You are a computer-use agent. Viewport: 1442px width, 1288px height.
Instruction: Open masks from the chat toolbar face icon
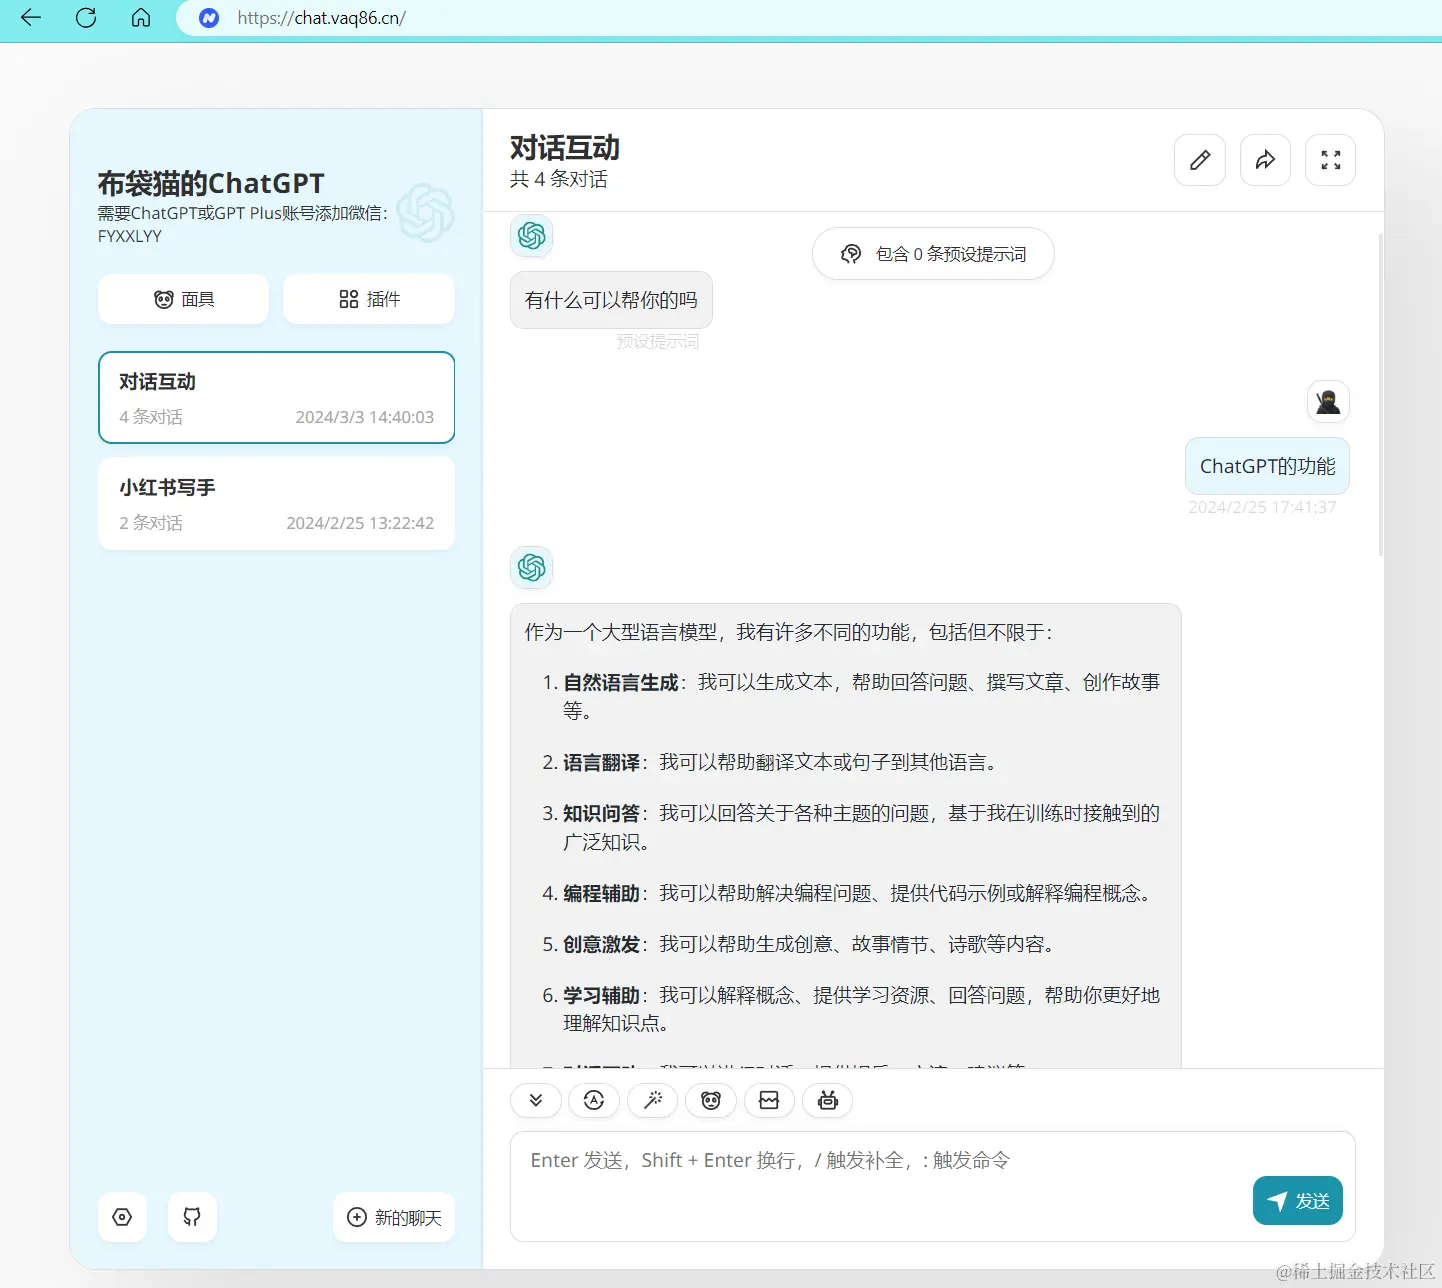(x=711, y=1101)
